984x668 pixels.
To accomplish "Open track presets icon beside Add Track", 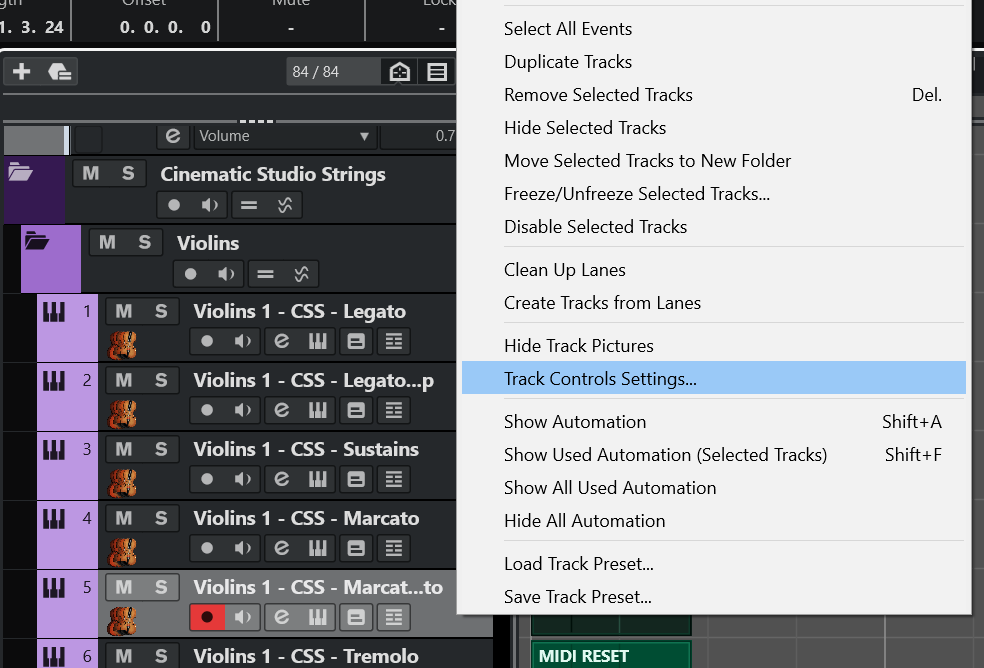I will pyautogui.click(x=60, y=71).
